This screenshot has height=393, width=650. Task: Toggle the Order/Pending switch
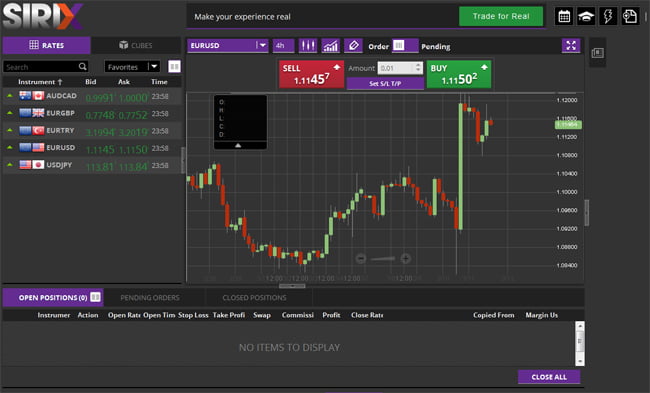coord(405,46)
